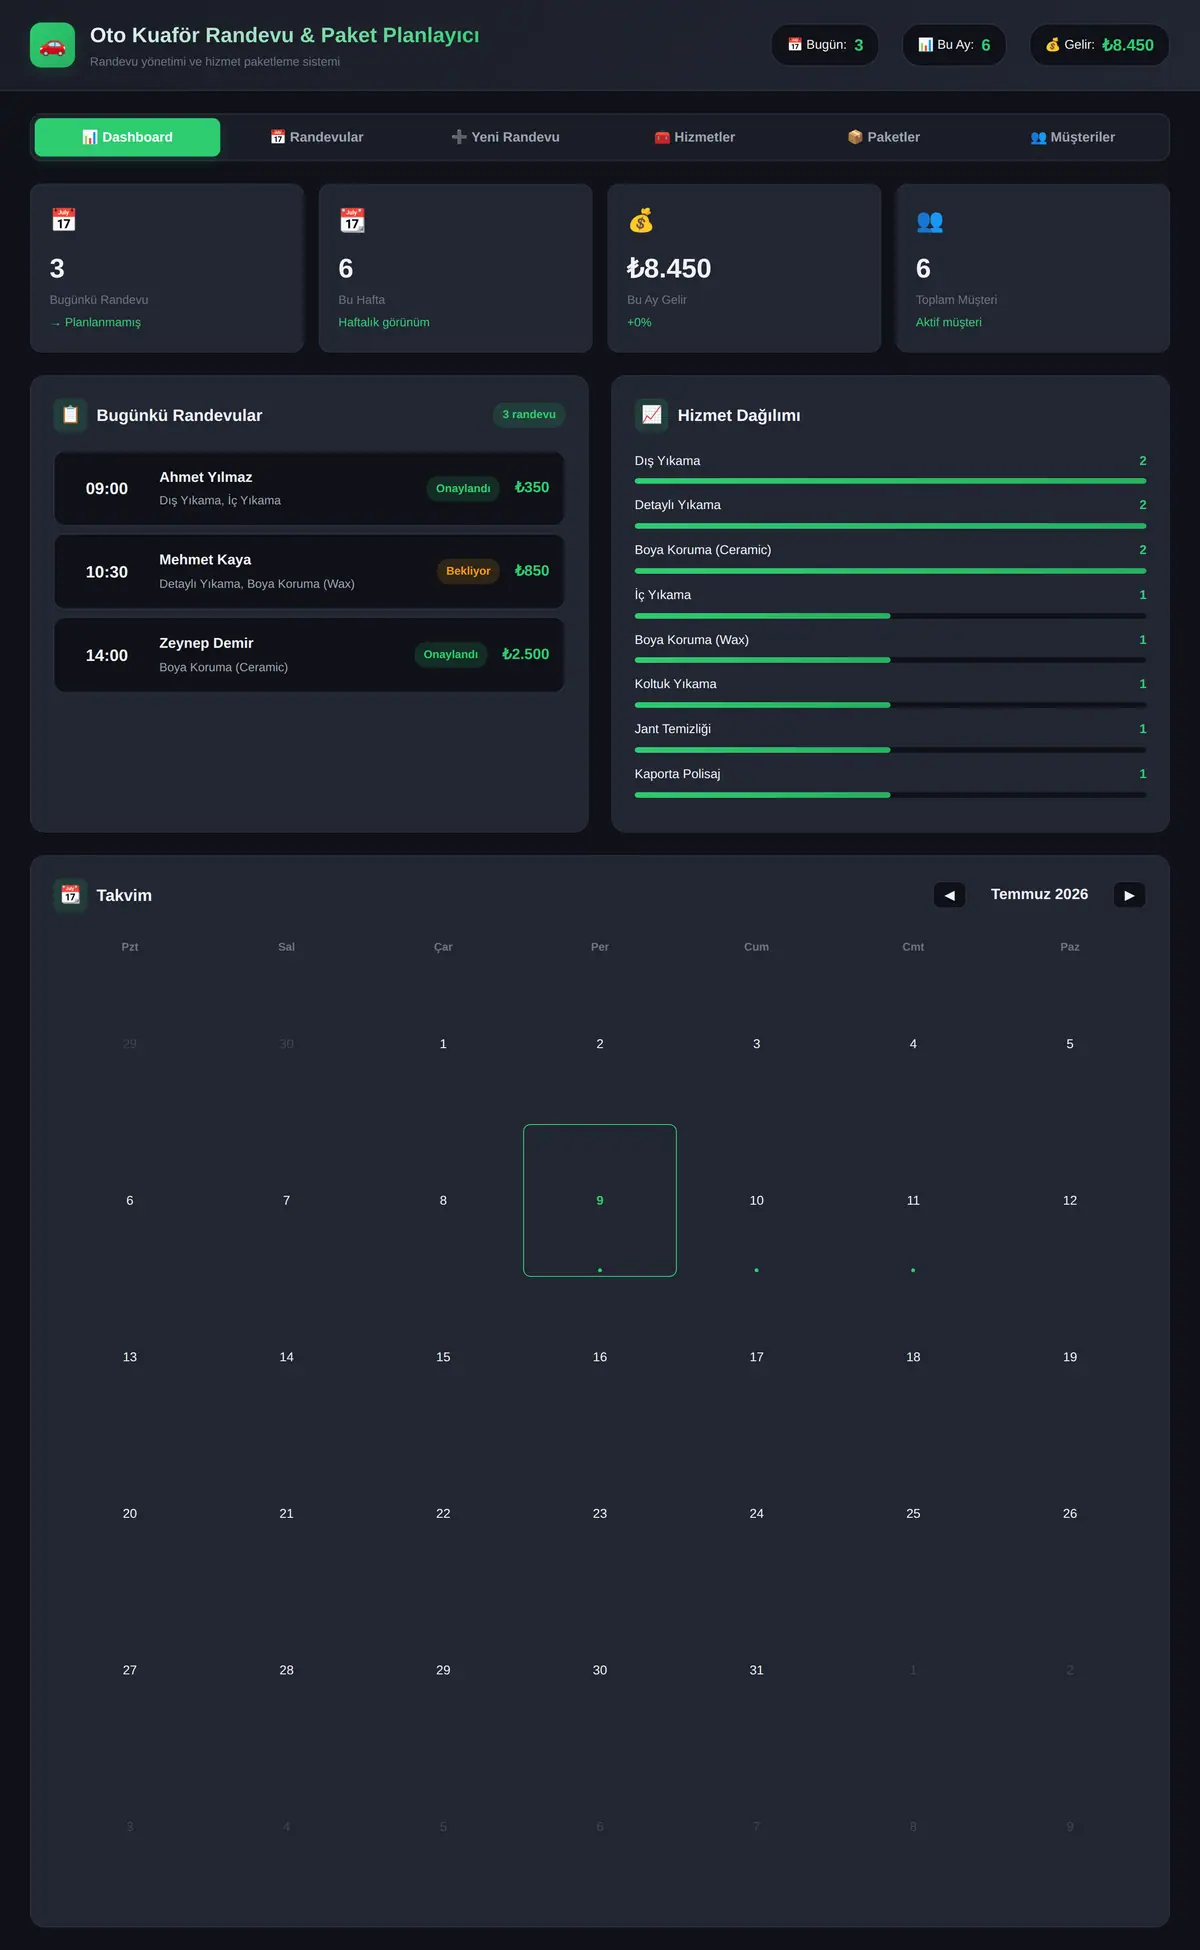Open the Müşteriler tab
The image size is (1200, 1950).
point(1073,137)
